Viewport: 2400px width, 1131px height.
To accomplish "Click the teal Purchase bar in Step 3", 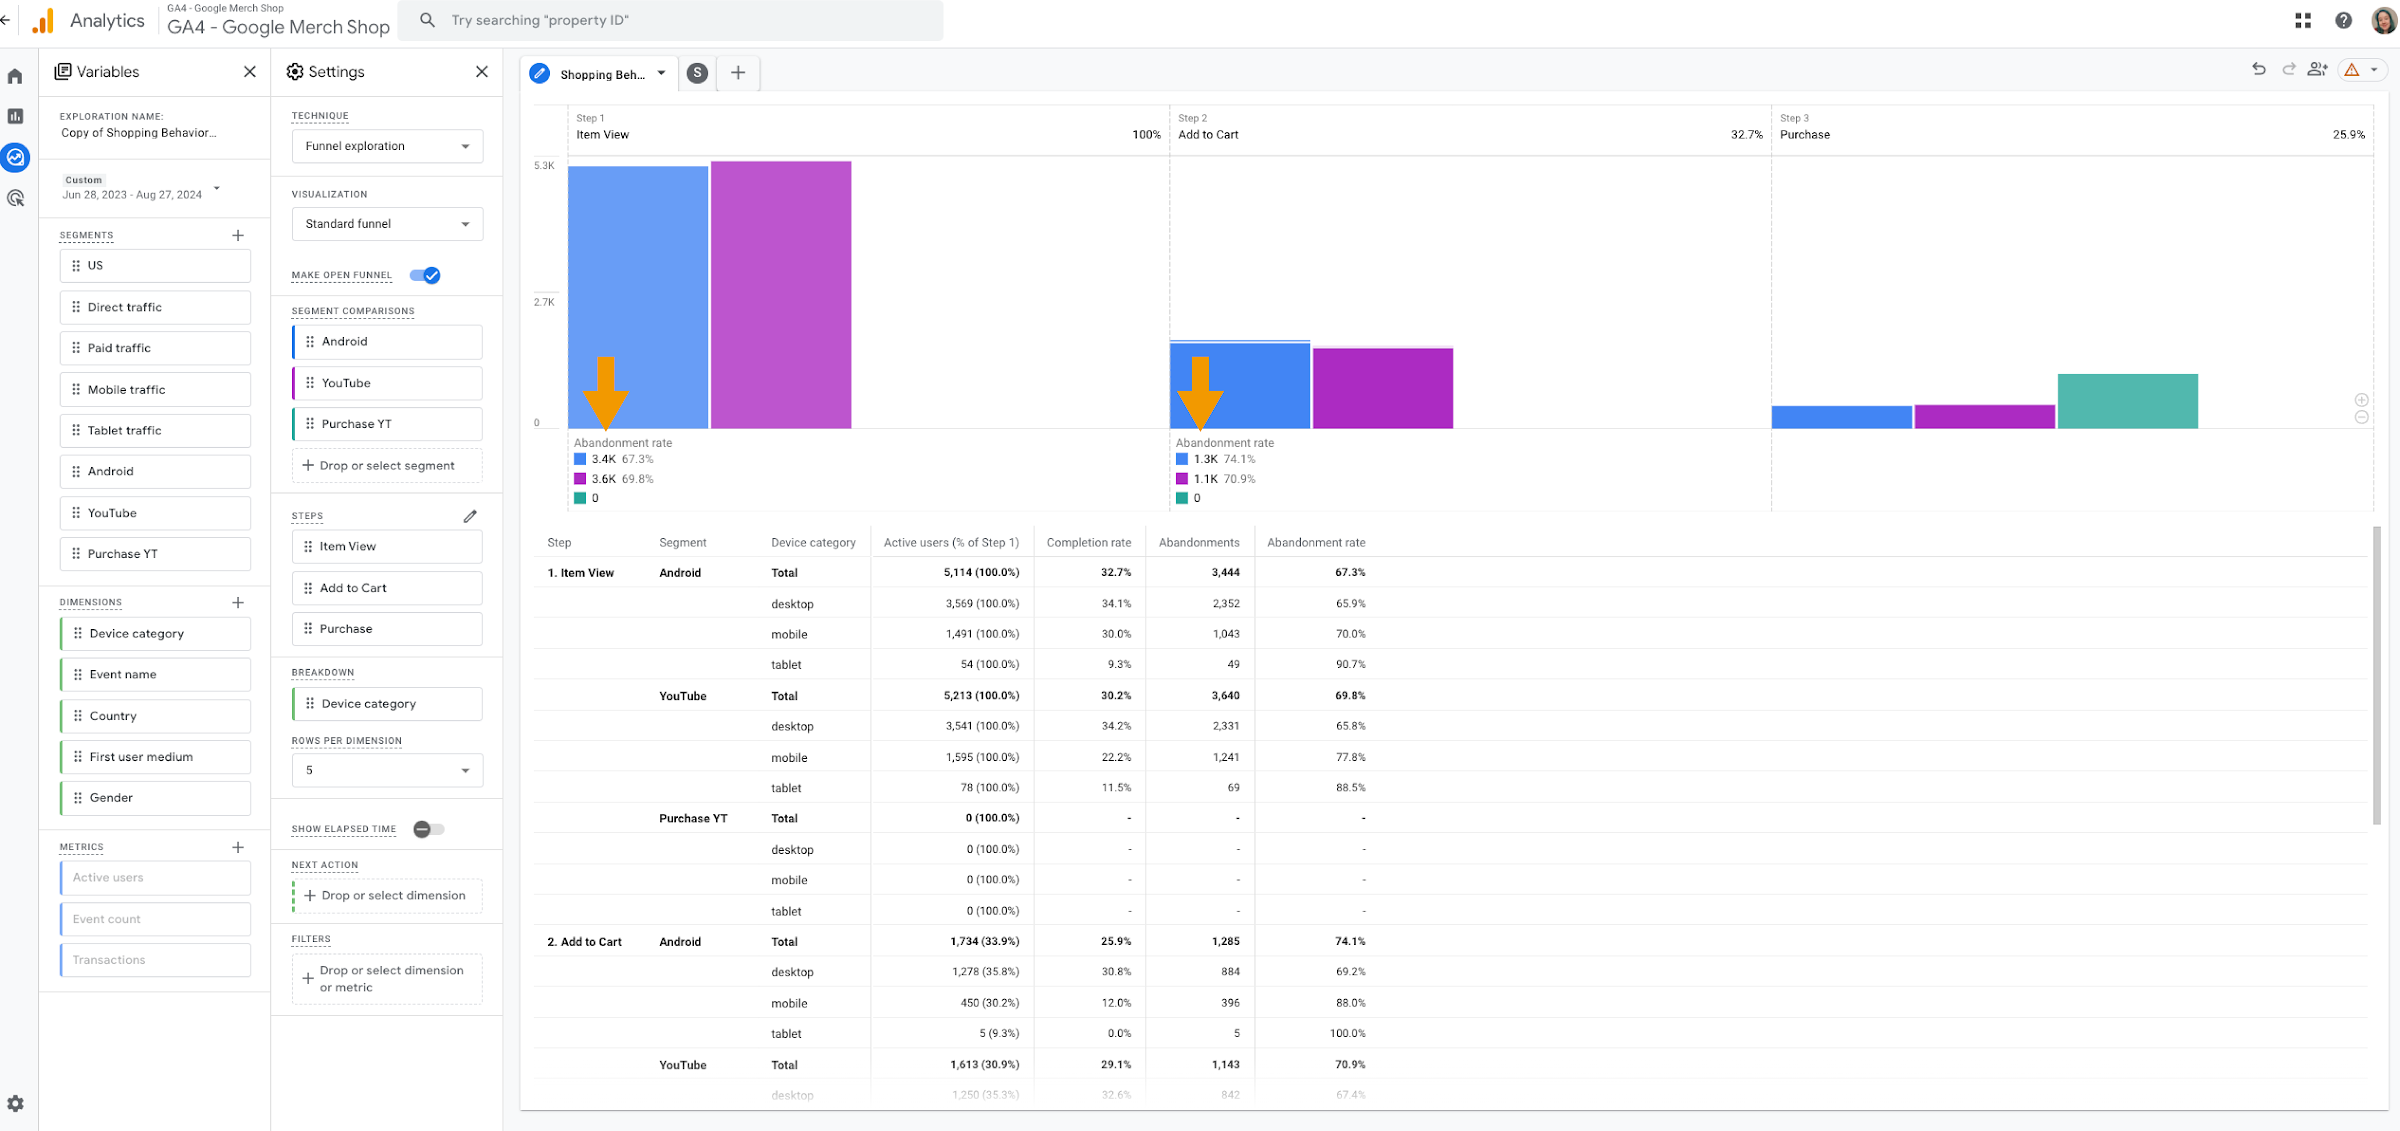I will click(2127, 401).
